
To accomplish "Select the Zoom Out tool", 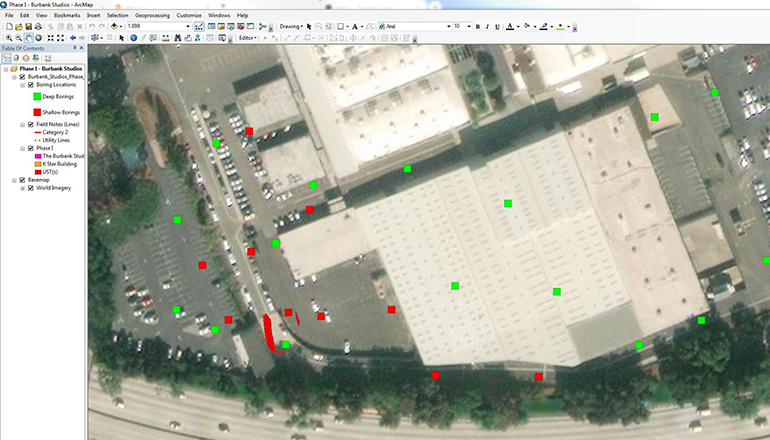I will 18,38.
